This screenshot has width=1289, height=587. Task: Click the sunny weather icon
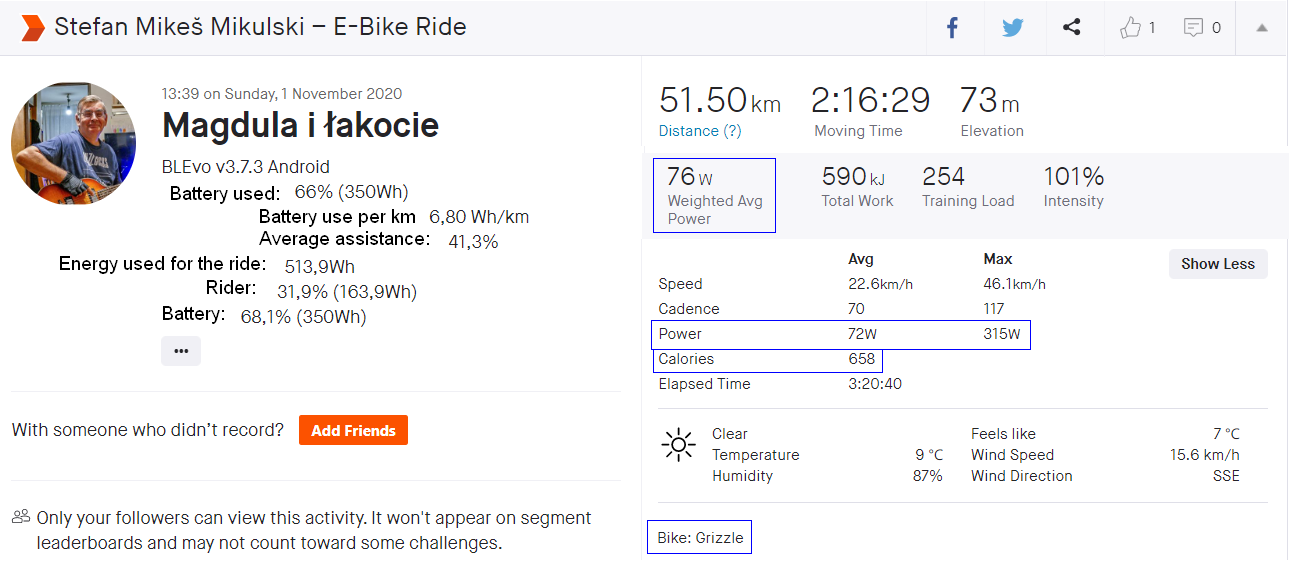pos(679,444)
